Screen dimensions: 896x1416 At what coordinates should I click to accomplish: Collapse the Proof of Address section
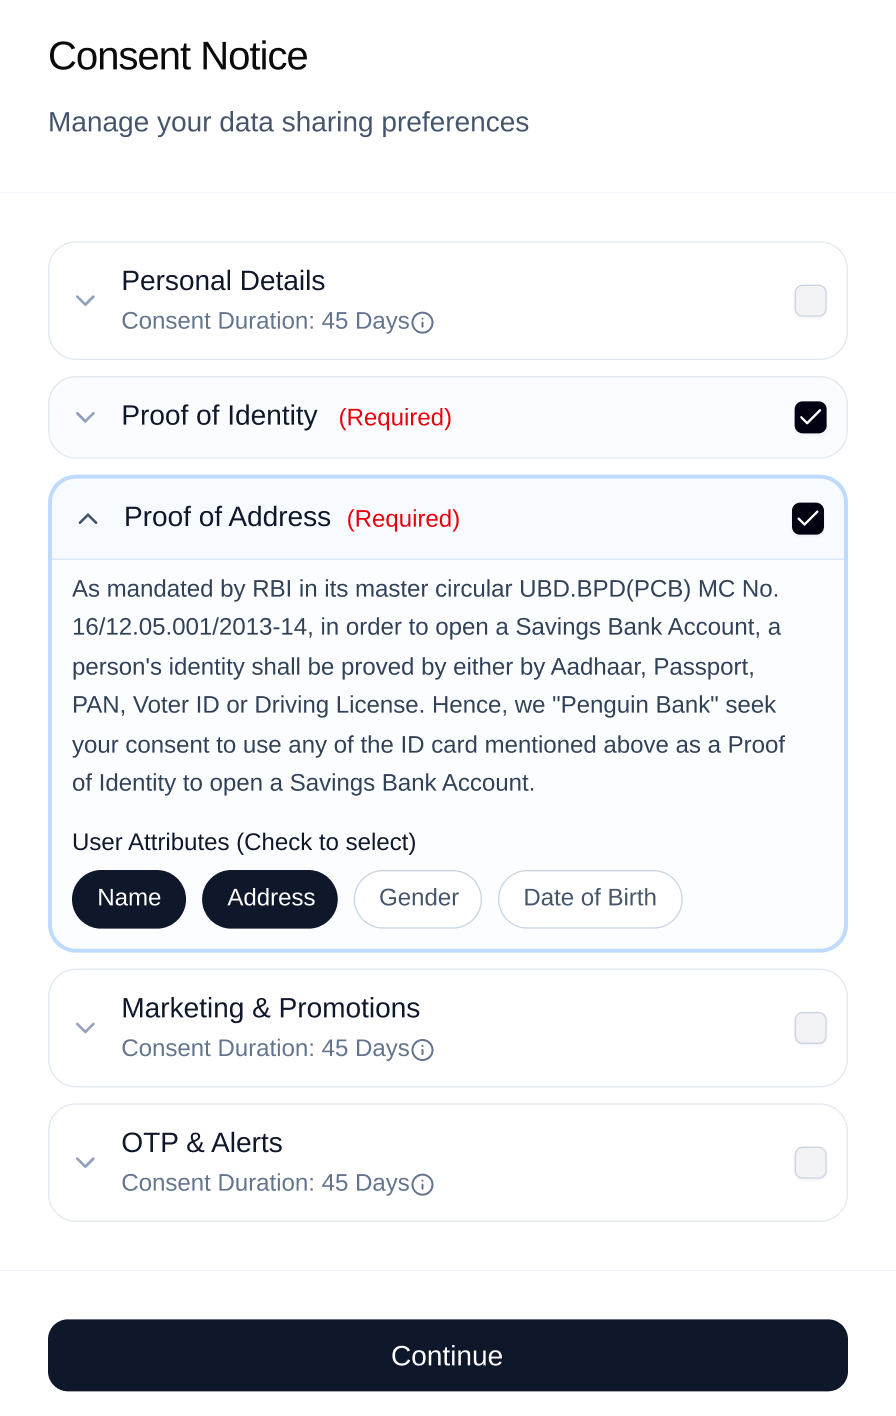point(88,518)
